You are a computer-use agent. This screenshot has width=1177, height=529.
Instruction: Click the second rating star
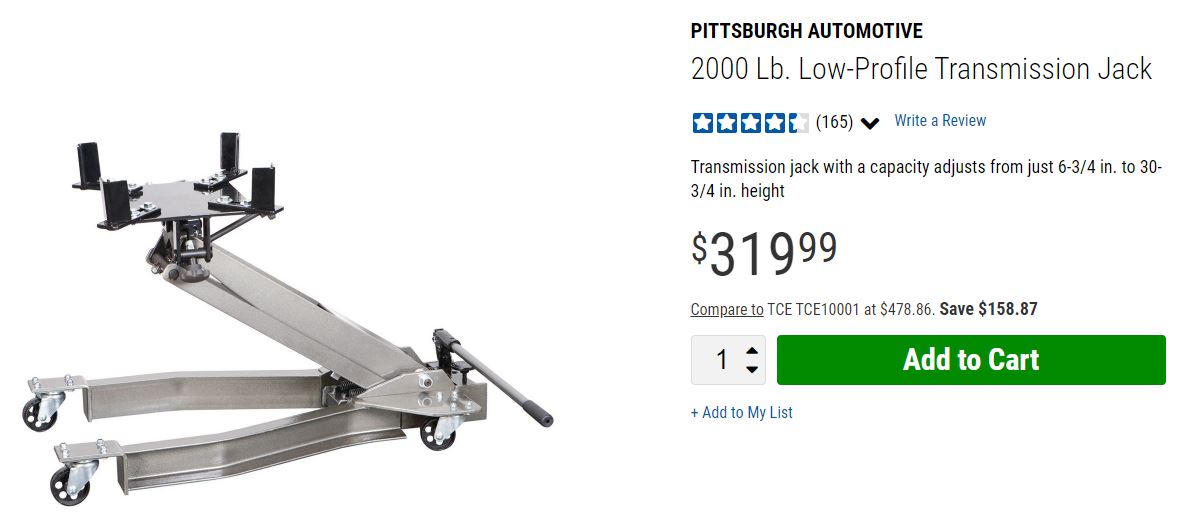726,123
